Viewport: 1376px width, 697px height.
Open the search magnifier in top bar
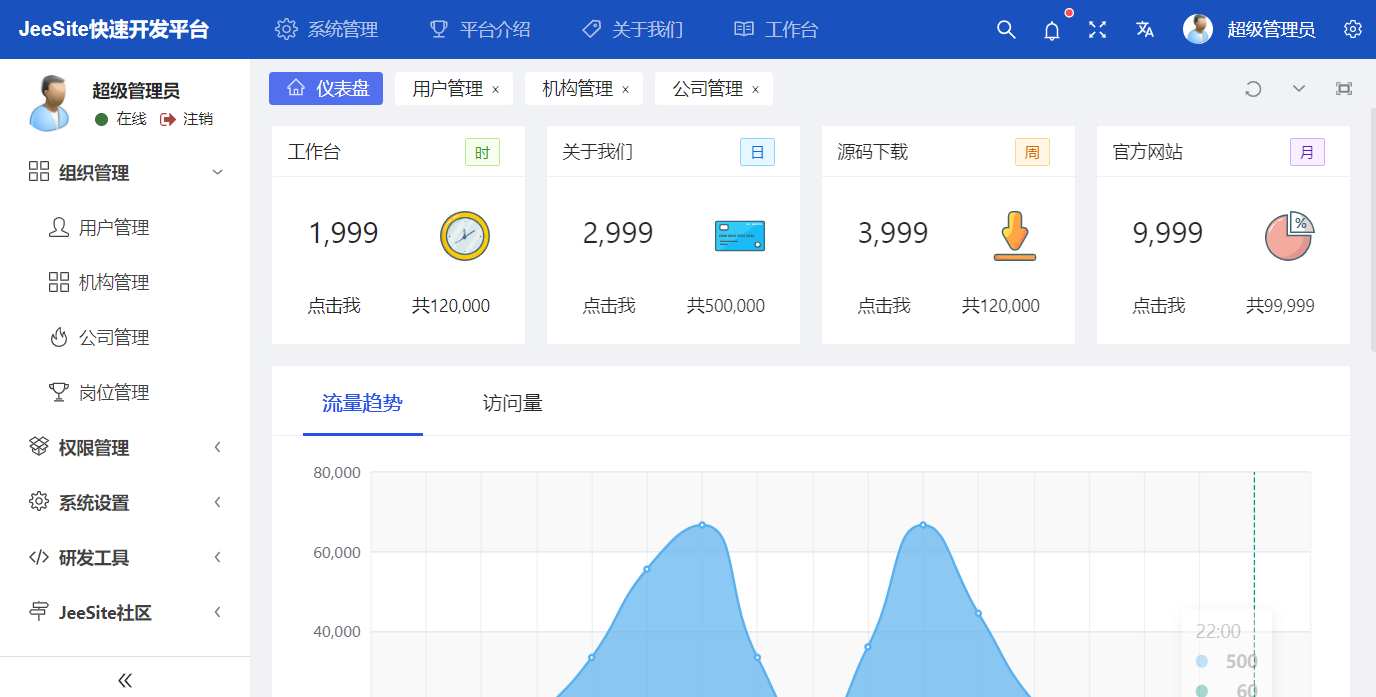click(1006, 30)
